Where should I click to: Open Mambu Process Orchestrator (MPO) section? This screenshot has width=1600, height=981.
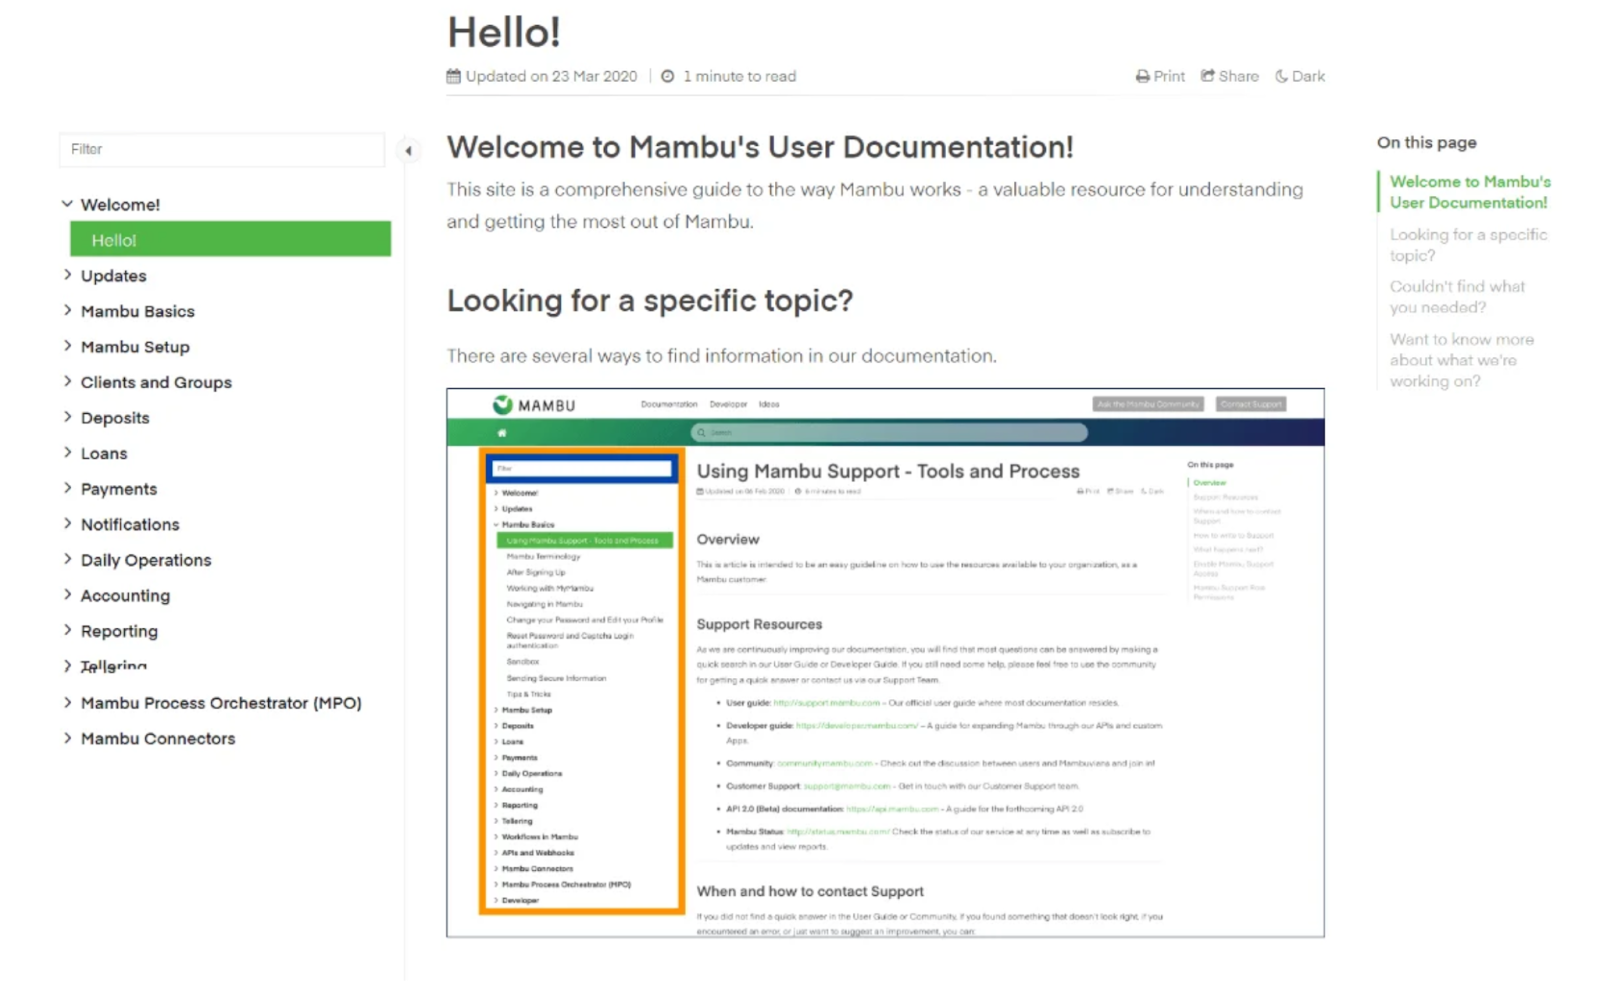(221, 703)
